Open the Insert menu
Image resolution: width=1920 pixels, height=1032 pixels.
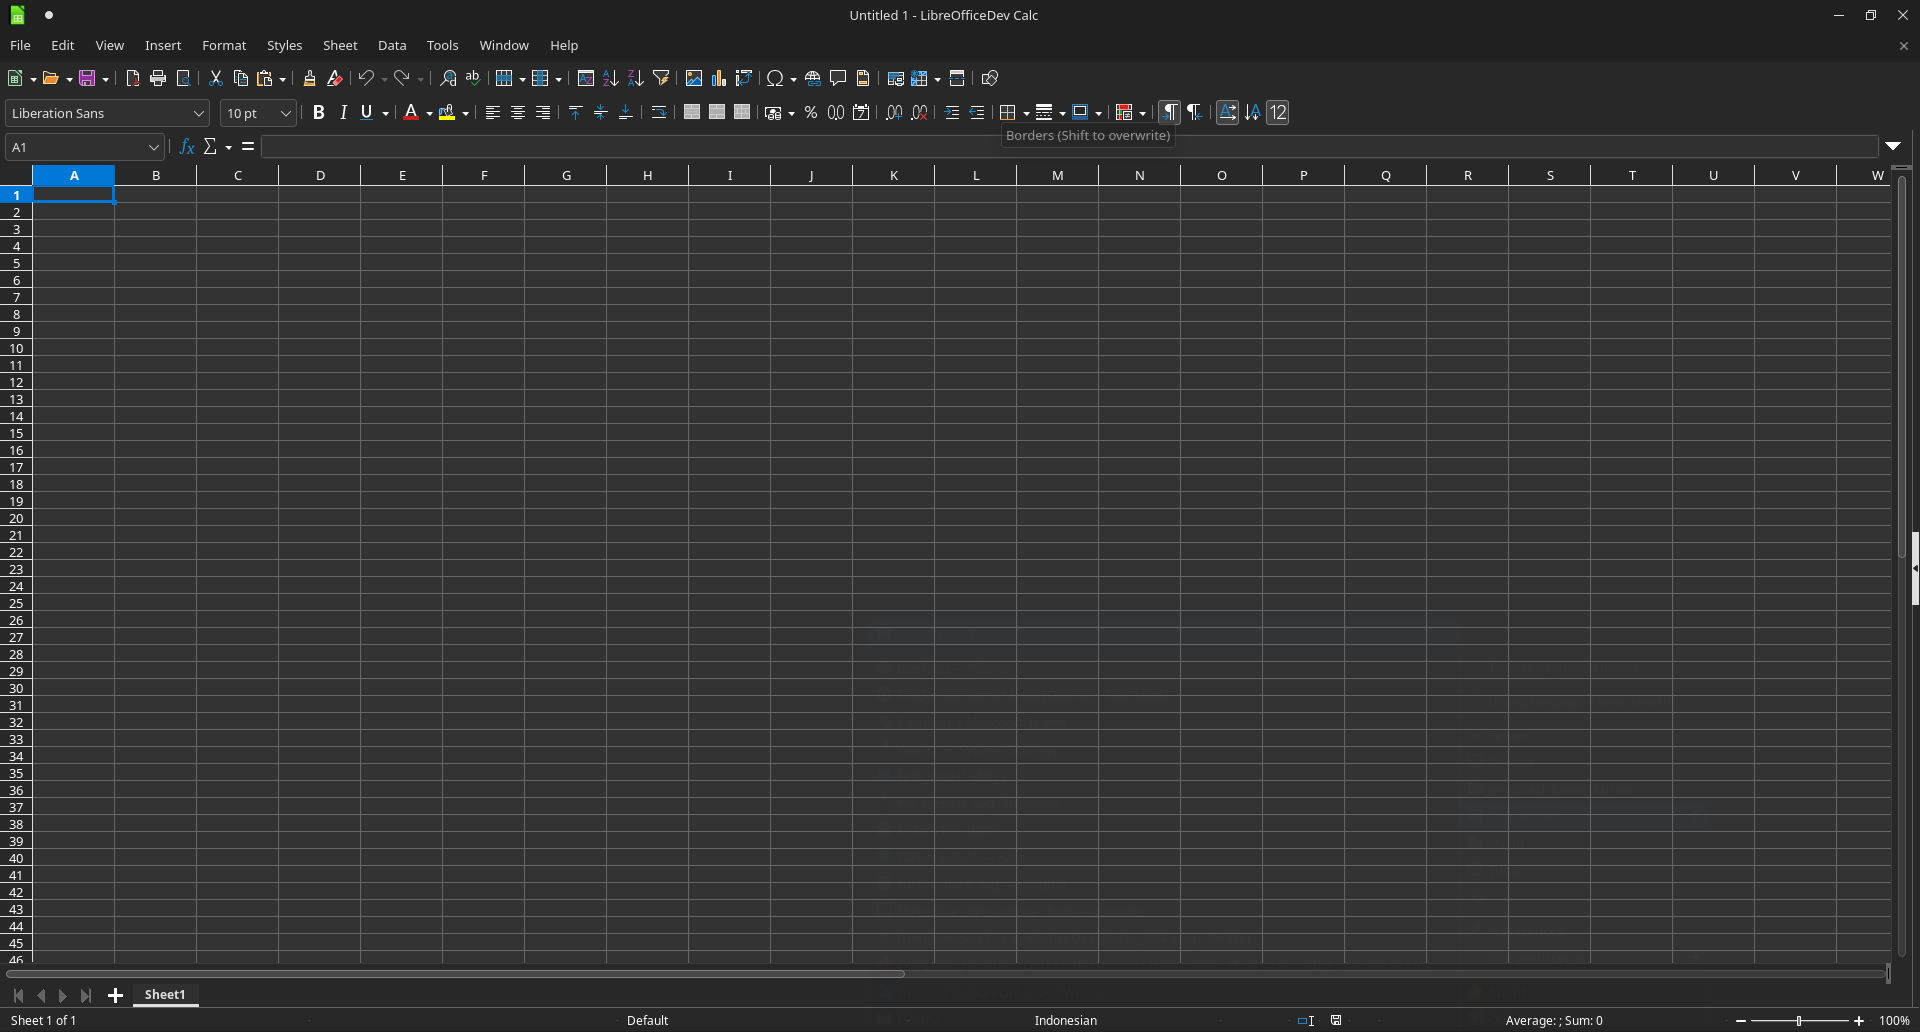pyautogui.click(x=163, y=45)
